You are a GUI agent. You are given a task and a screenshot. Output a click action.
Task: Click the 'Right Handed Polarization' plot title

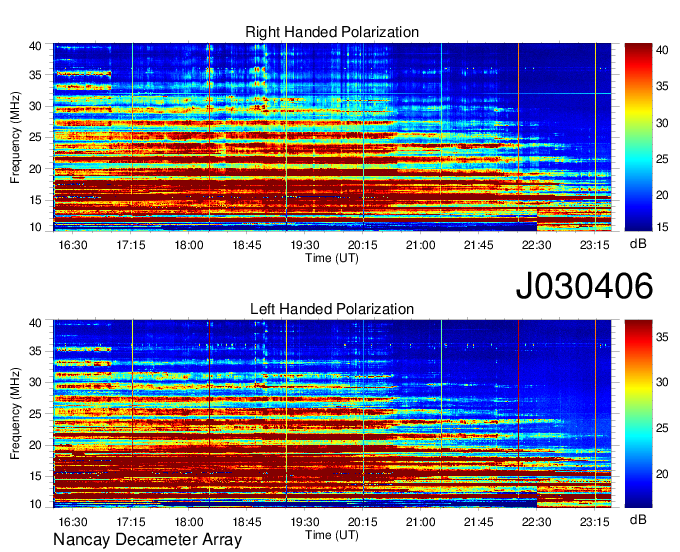point(332,32)
